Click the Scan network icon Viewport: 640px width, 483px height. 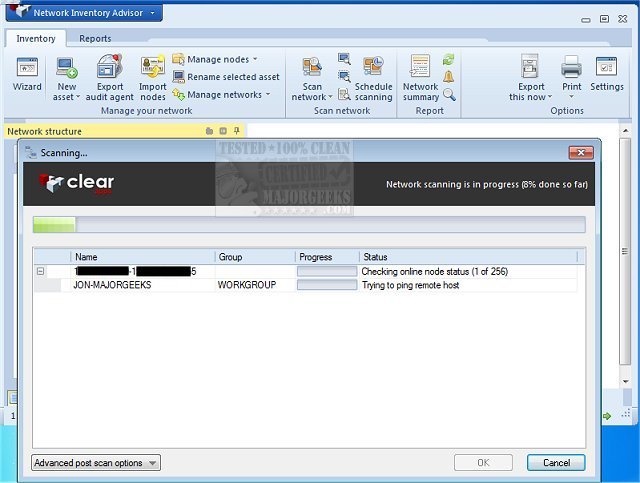312,68
